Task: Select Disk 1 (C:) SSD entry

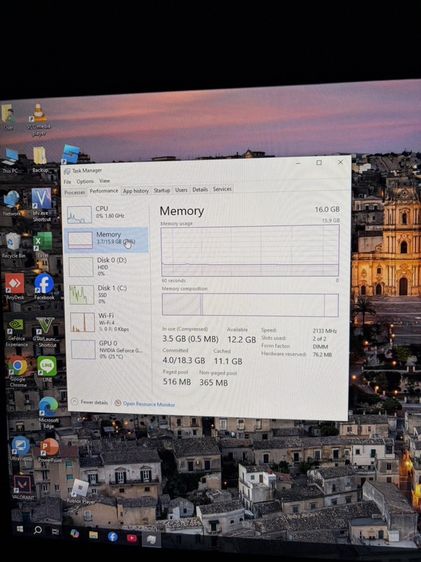Action: click(107, 294)
